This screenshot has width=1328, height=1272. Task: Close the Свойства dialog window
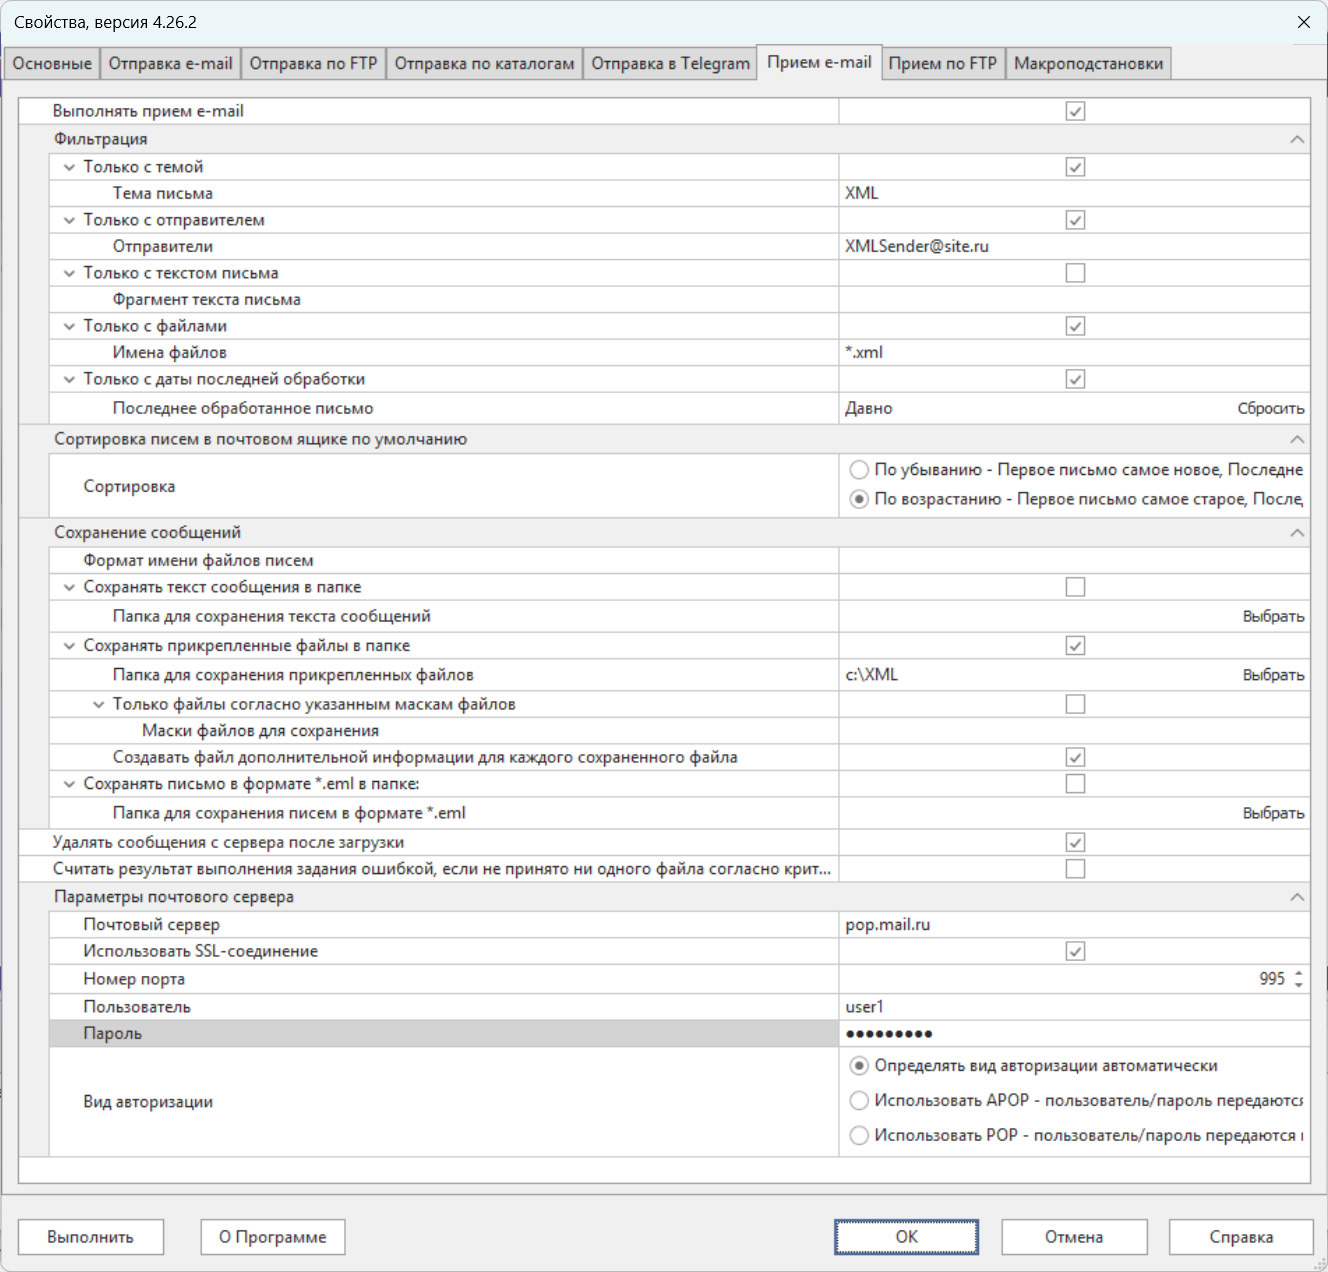pyautogui.click(x=1303, y=22)
